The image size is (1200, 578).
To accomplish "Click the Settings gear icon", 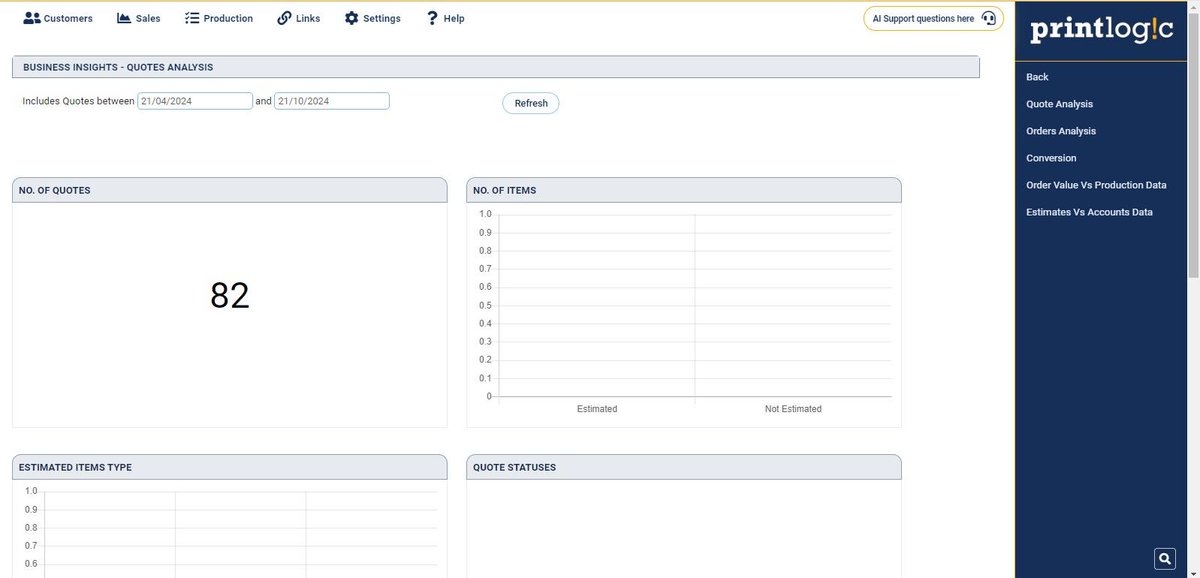I will [x=351, y=18].
